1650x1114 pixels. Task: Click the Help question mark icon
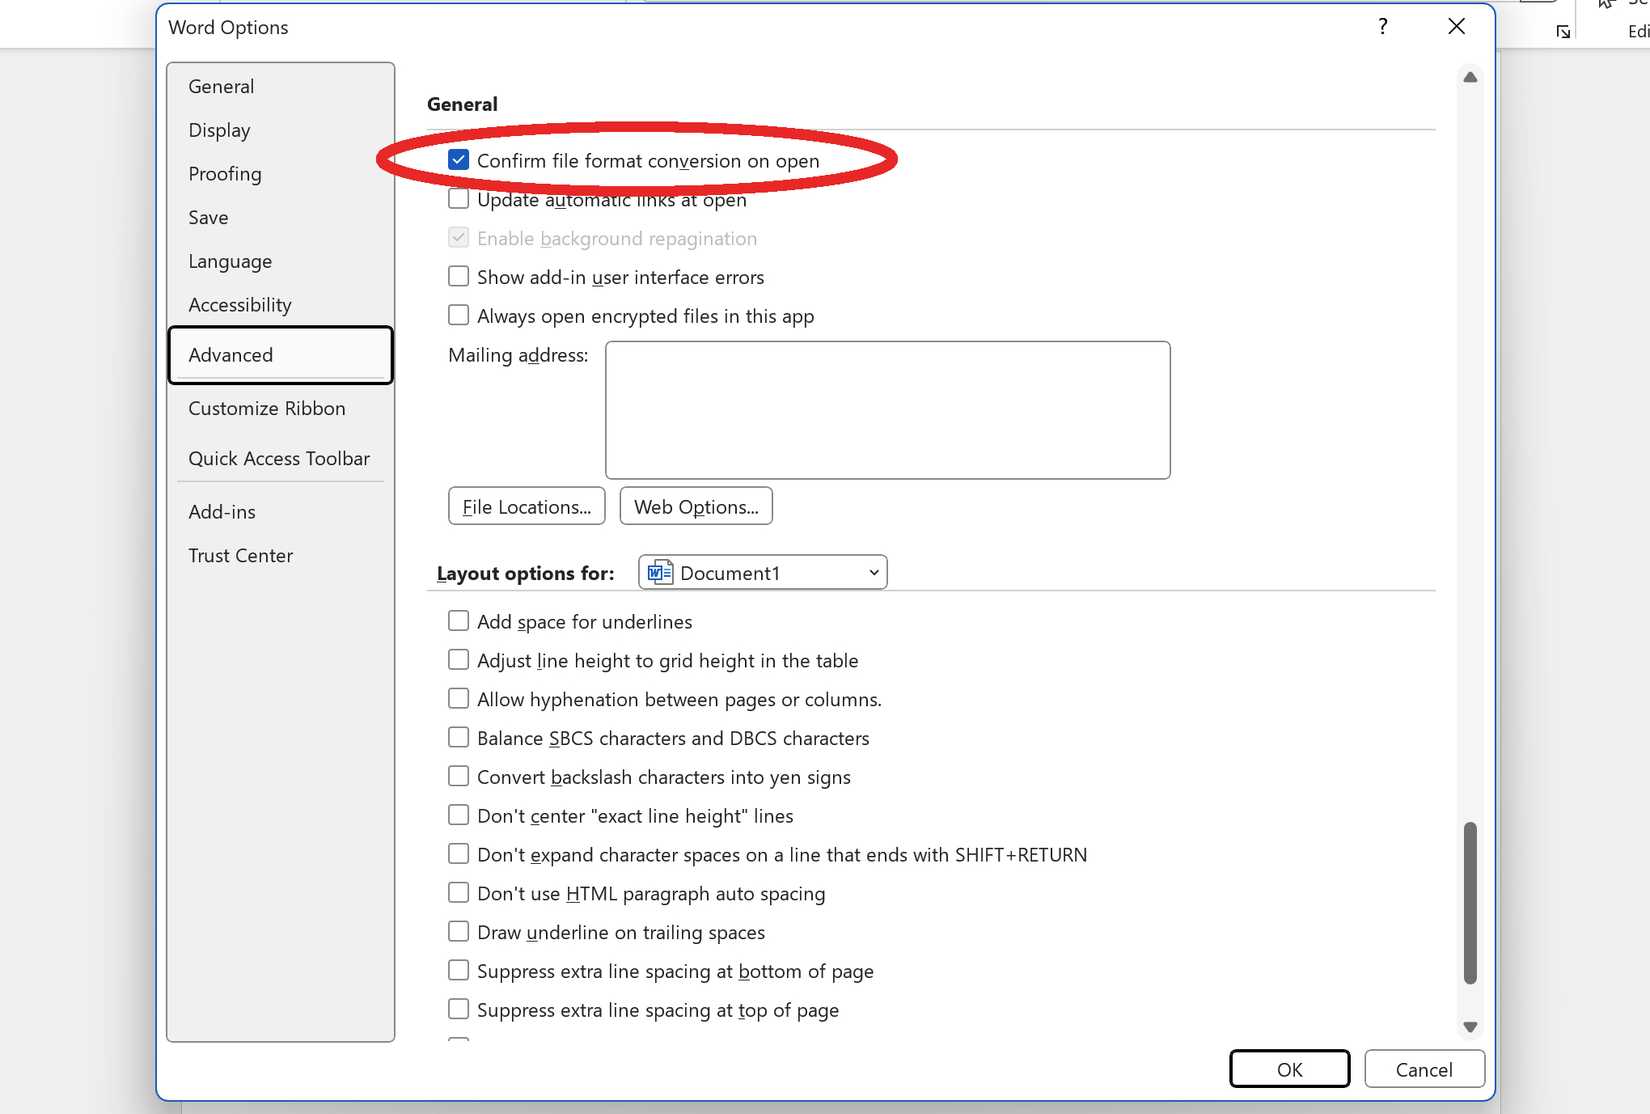(x=1383, y=27)
